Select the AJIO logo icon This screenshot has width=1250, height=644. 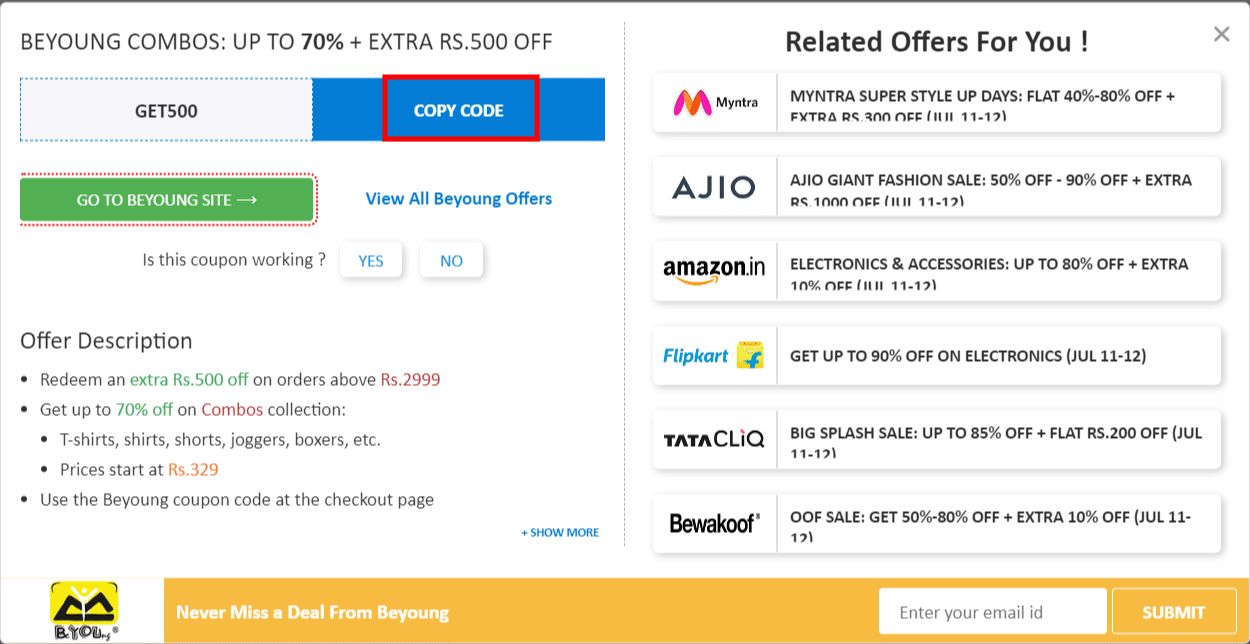pos(714,186)
